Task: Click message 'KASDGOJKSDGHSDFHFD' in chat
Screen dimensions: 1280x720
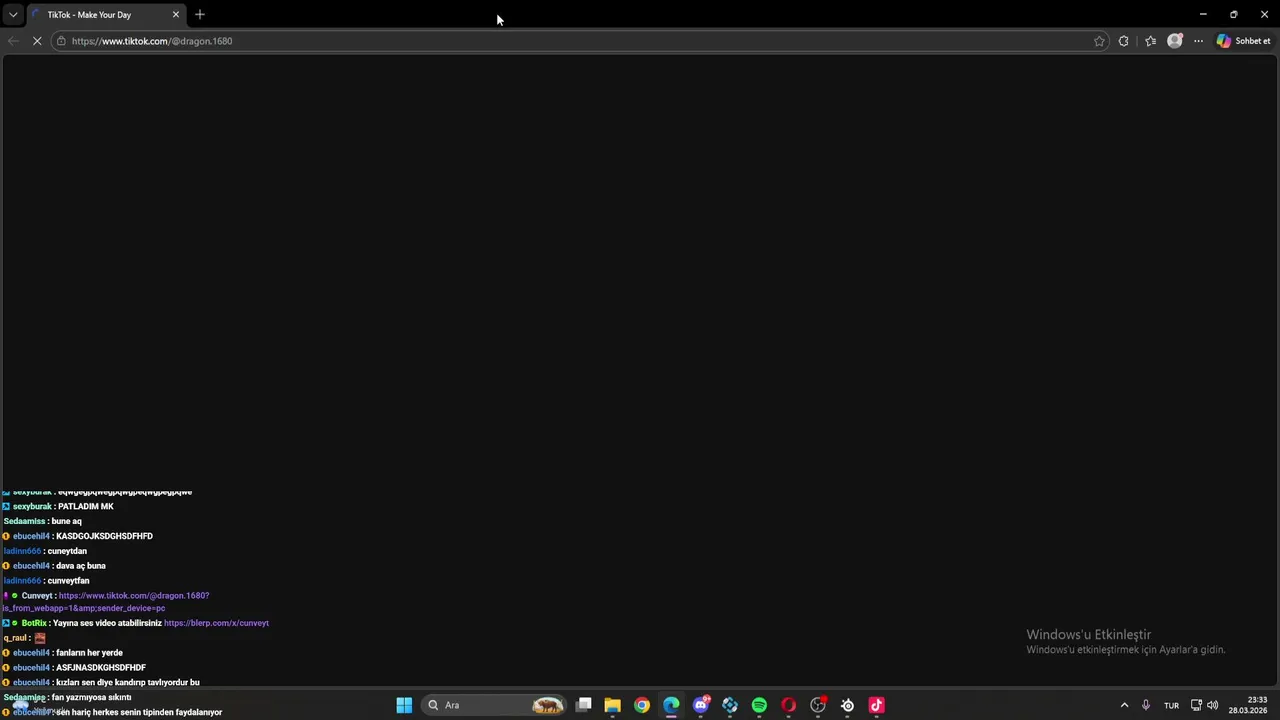Action: [104, 536]
